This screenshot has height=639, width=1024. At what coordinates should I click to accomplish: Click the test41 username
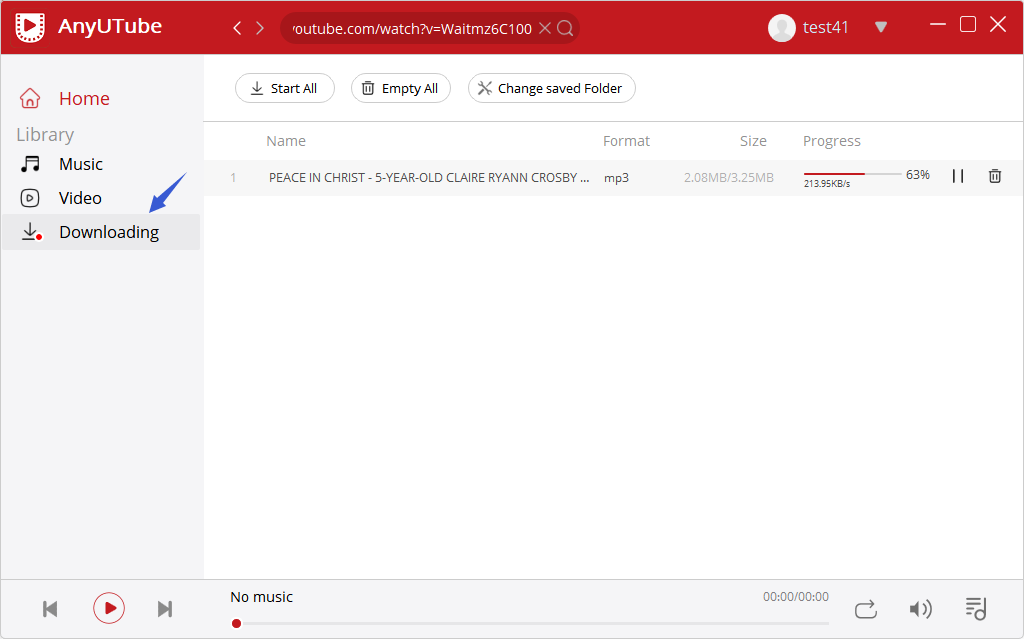coord(825,27)
